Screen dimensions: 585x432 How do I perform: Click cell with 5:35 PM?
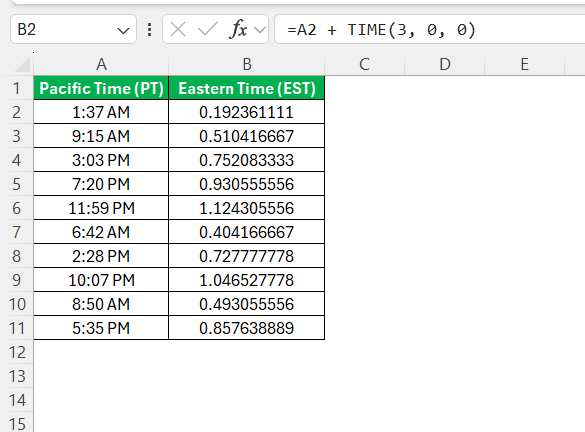(101, 328)
